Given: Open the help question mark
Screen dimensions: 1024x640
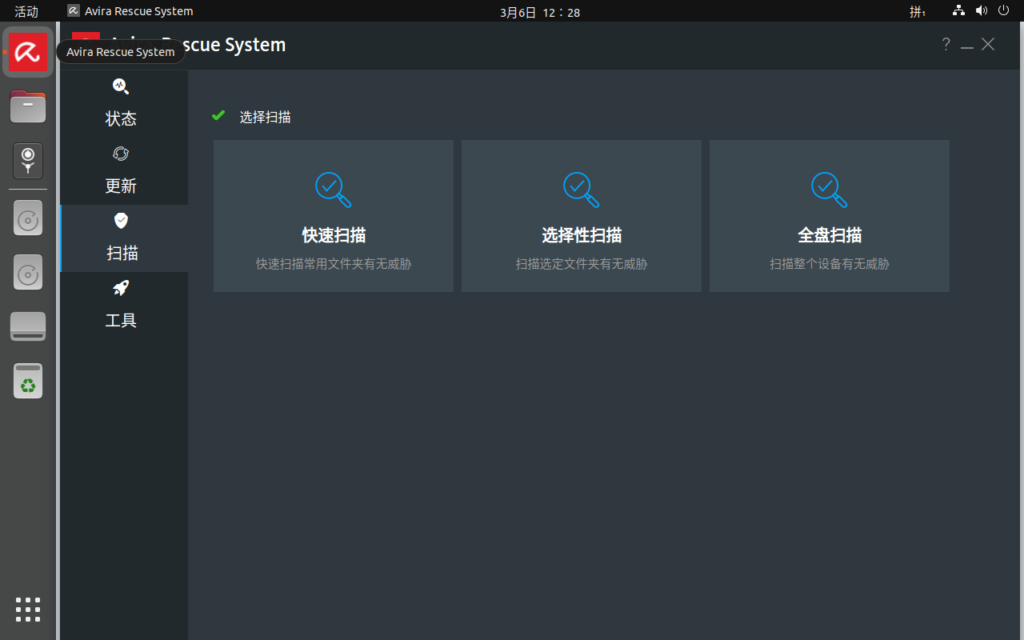Looking at the screenshot, I should [946, 44].
